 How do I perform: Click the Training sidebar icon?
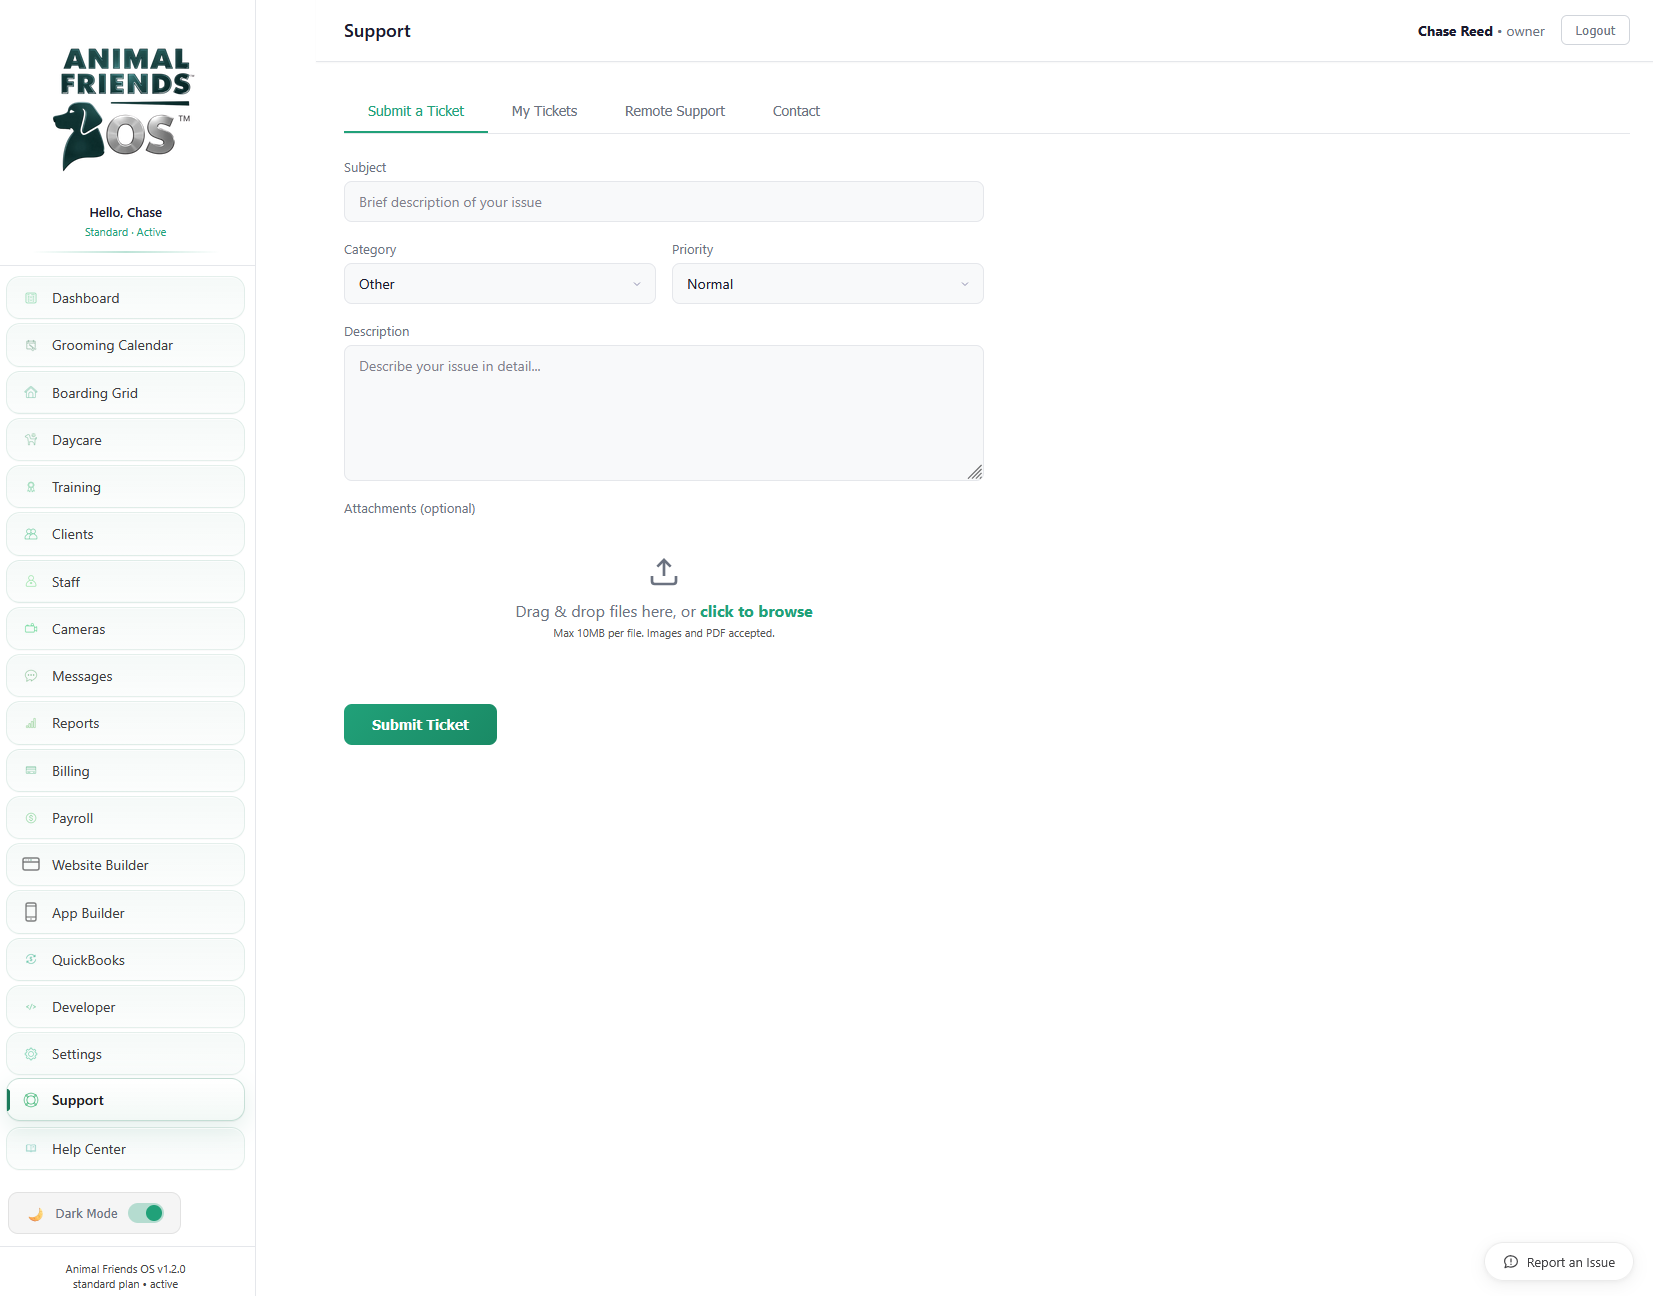point(31,487)
